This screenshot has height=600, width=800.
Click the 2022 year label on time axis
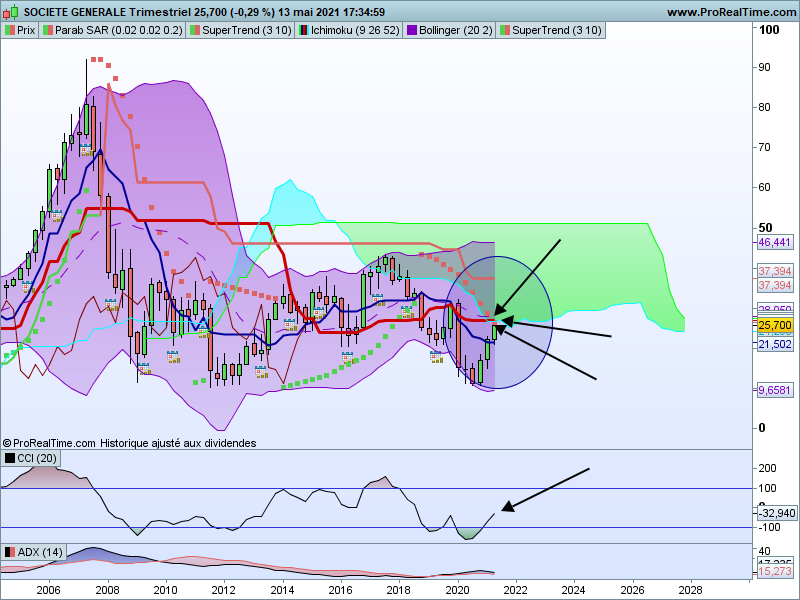click(x=516, y=590)
